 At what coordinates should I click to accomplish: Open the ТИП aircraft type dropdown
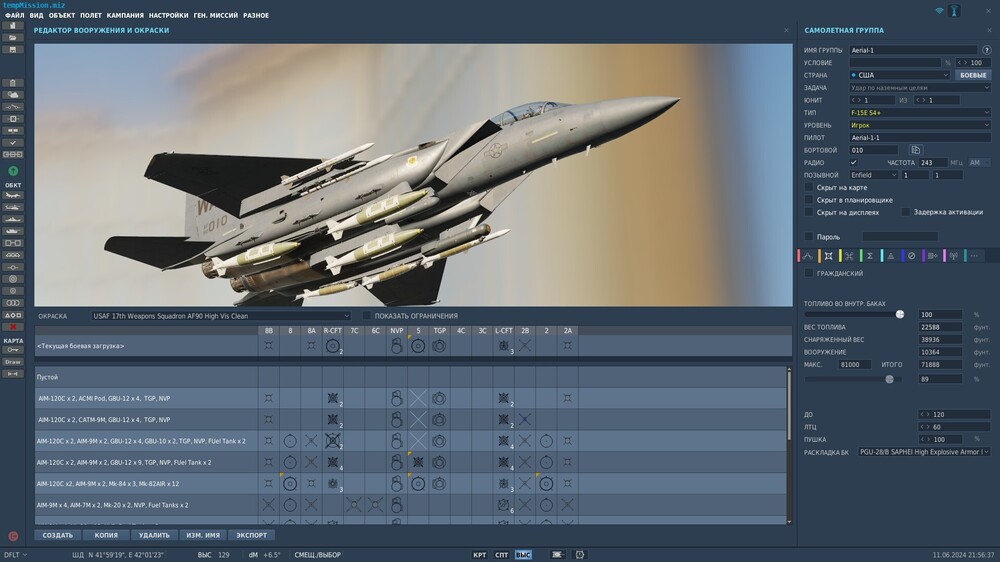click(x=919, y=113)
